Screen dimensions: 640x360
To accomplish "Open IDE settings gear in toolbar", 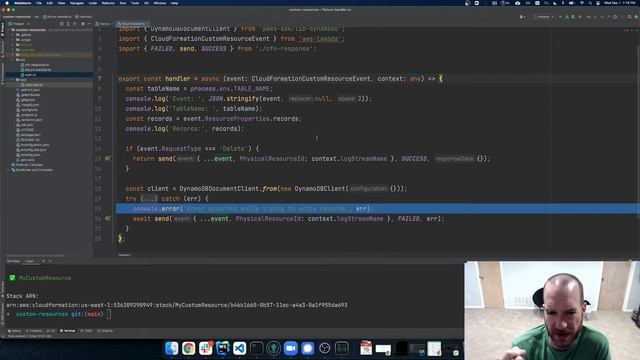I will click(636, 17).
